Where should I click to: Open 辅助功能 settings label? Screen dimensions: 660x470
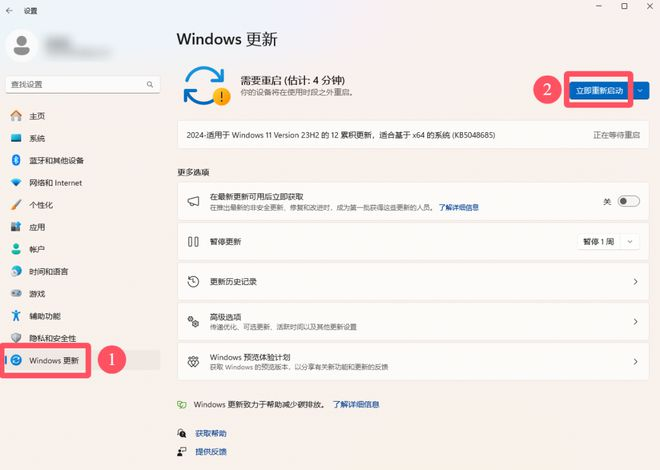click(45, 316)
